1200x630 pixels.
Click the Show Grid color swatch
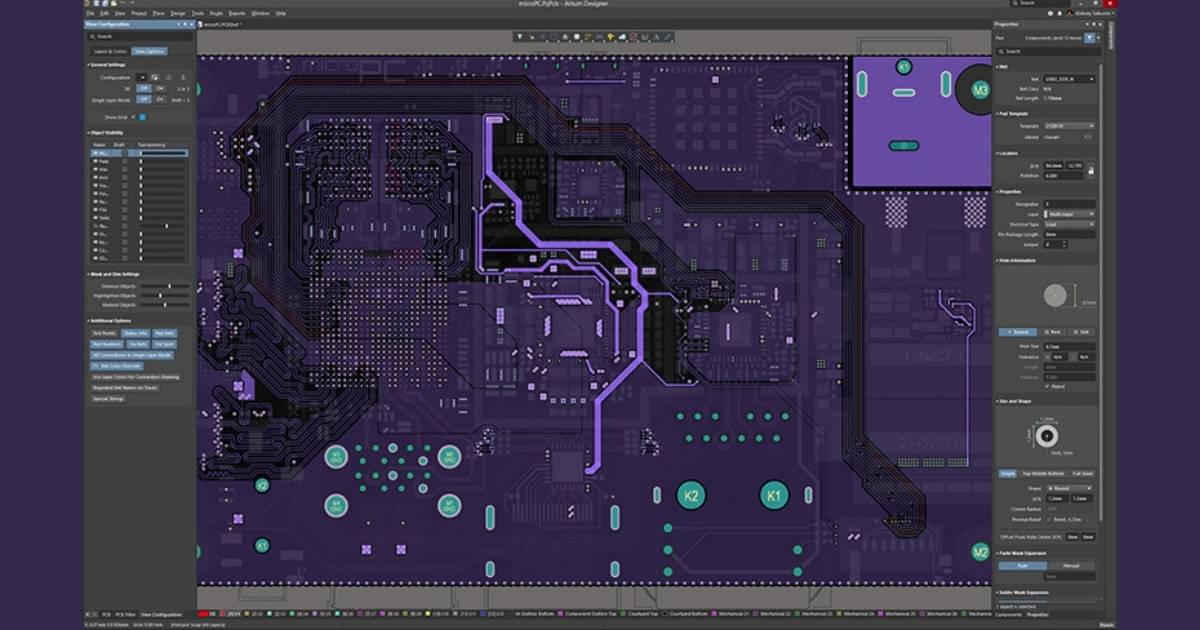point(142,117)
